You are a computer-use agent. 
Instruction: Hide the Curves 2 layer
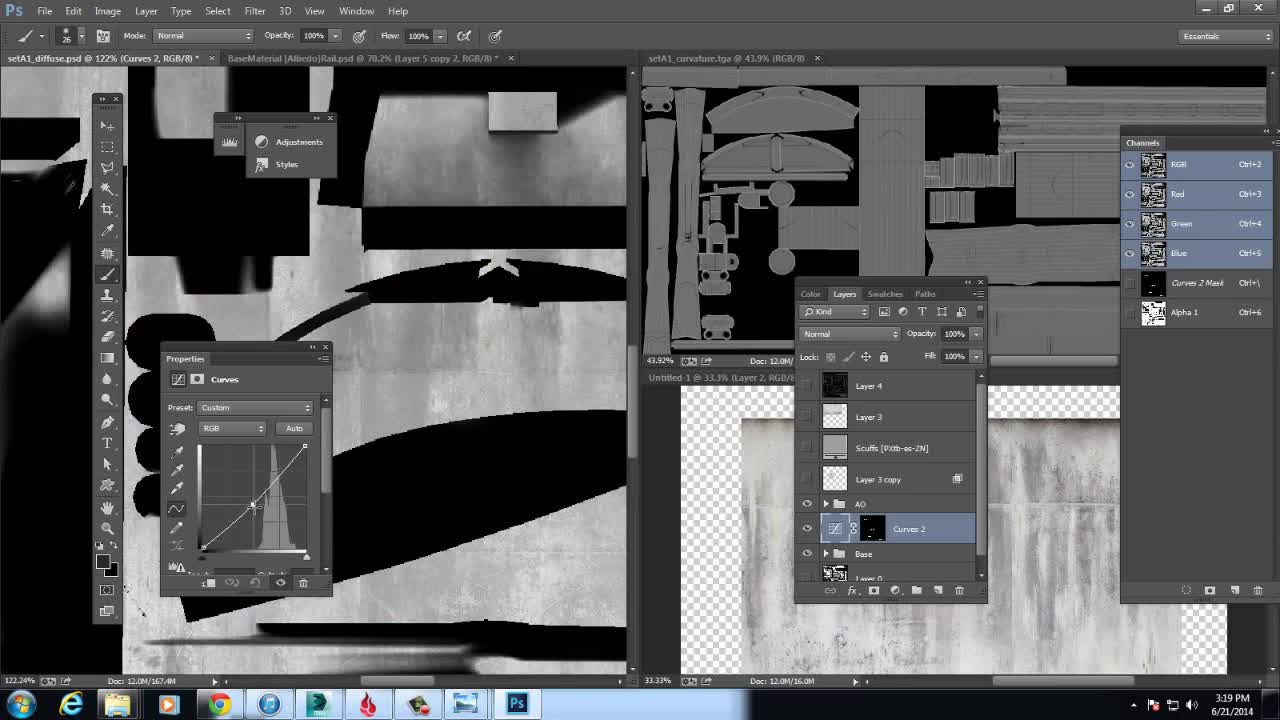[x=807, y=529]
